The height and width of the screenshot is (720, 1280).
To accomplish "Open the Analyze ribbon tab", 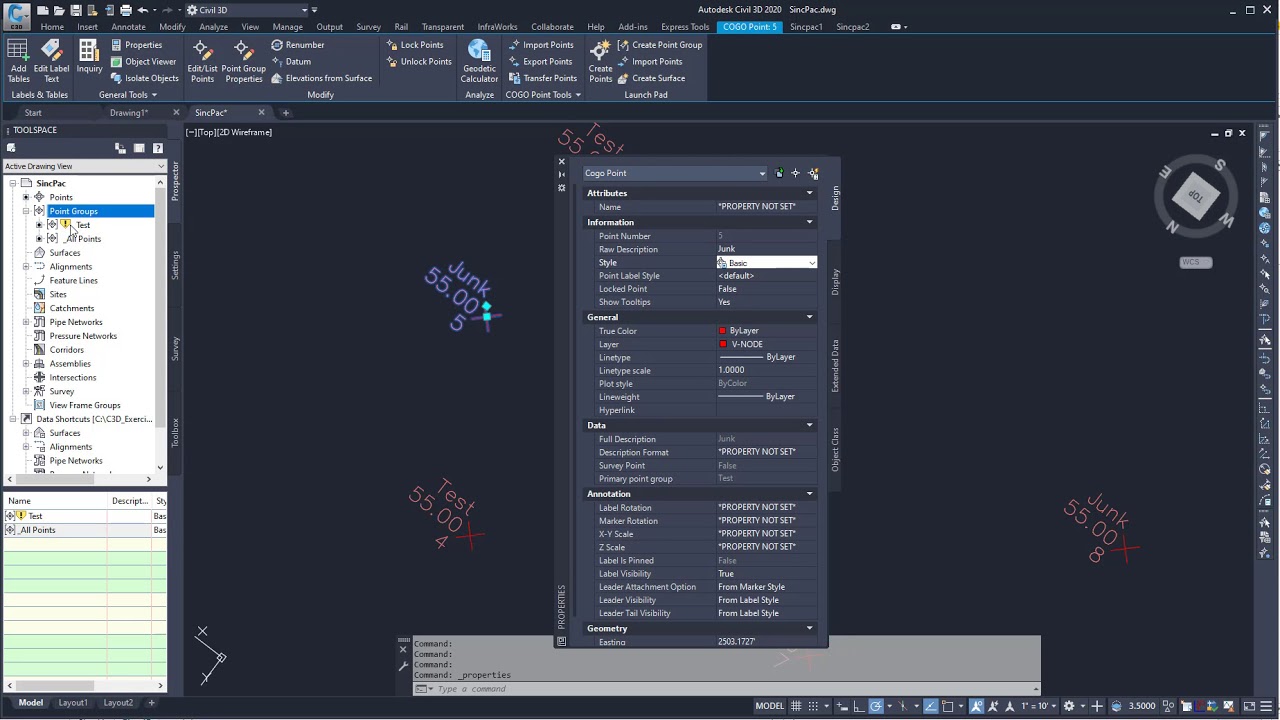I will click(213, 27).
